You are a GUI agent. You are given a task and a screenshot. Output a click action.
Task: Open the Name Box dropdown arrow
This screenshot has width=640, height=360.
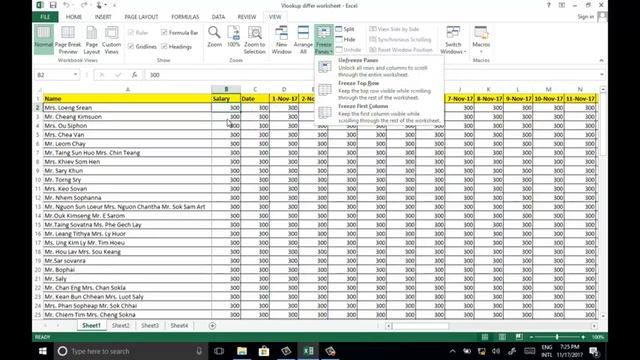coord(76,75)
